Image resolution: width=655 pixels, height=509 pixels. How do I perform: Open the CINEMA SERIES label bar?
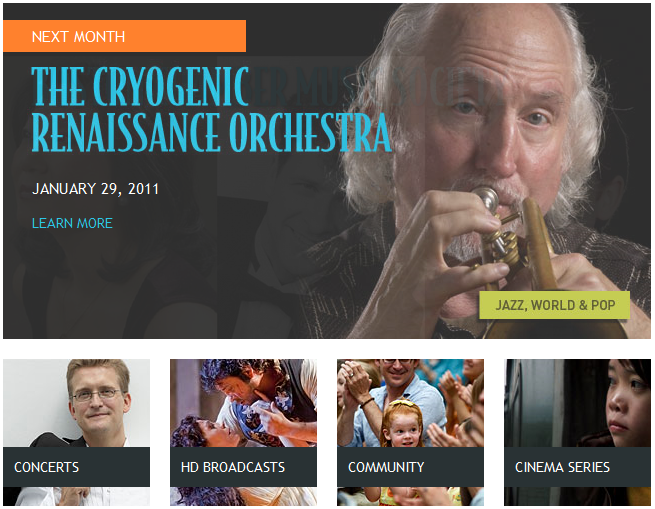pos(578,467)
